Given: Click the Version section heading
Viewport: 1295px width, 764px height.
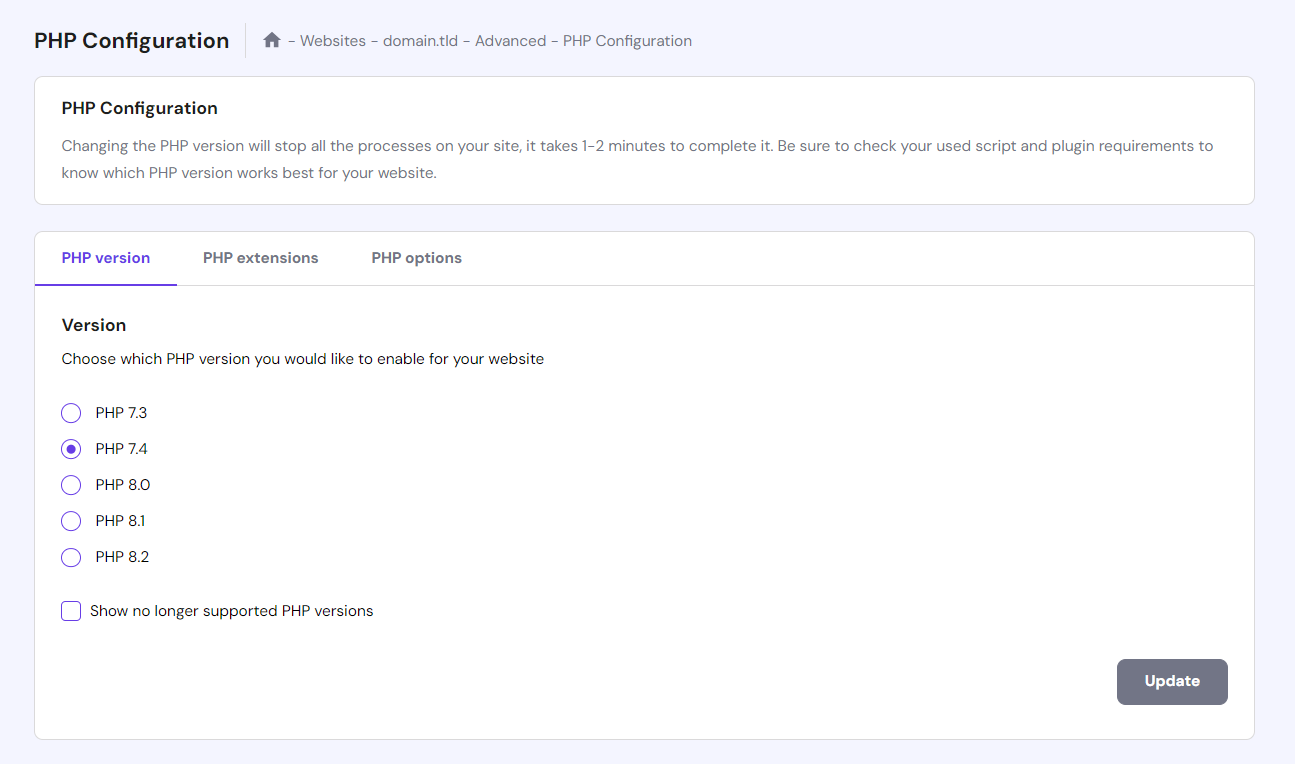Looking at the screenshot, I should (x=93, y=324).
